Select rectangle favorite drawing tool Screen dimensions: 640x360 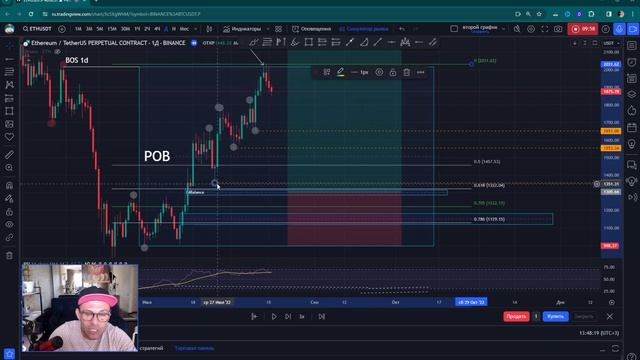309,42
